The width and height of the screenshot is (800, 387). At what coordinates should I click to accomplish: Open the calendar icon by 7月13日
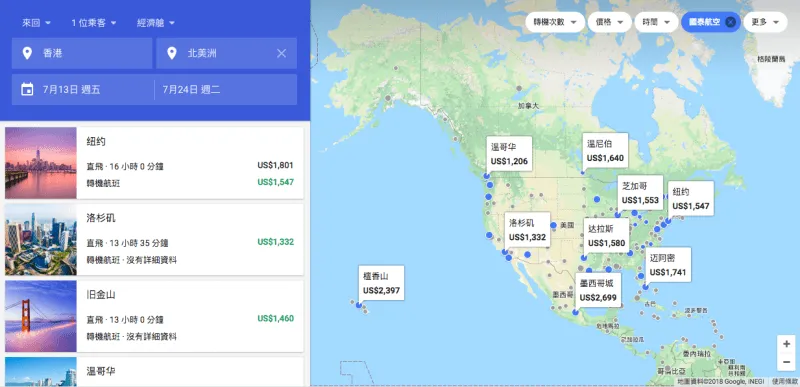click(27, 90)
